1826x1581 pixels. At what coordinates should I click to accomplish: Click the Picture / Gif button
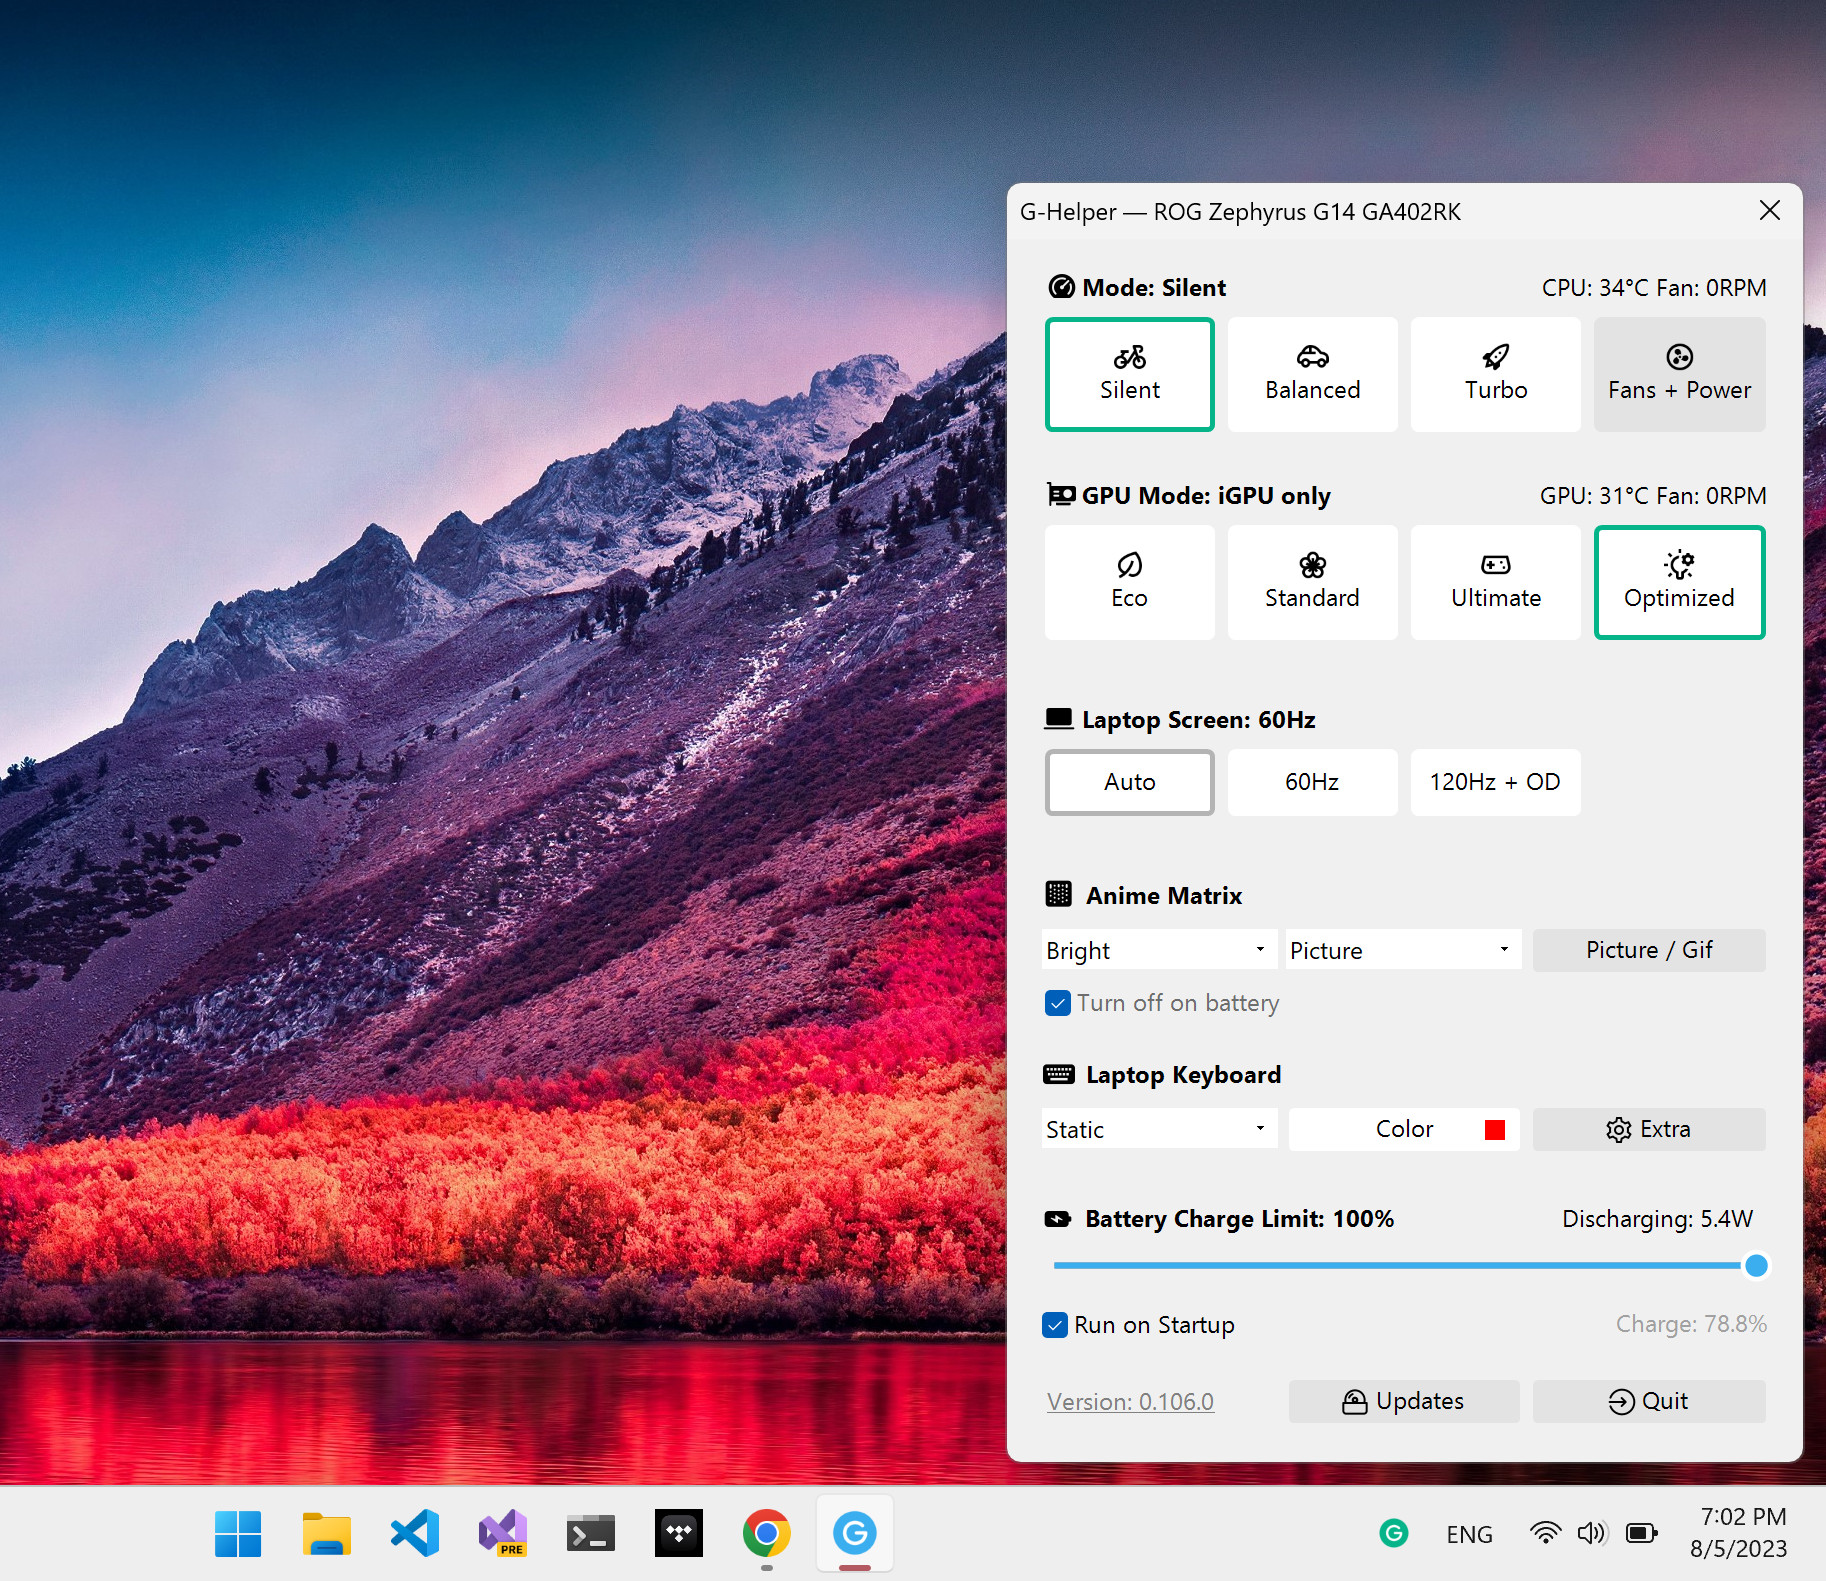[1649, 950]
